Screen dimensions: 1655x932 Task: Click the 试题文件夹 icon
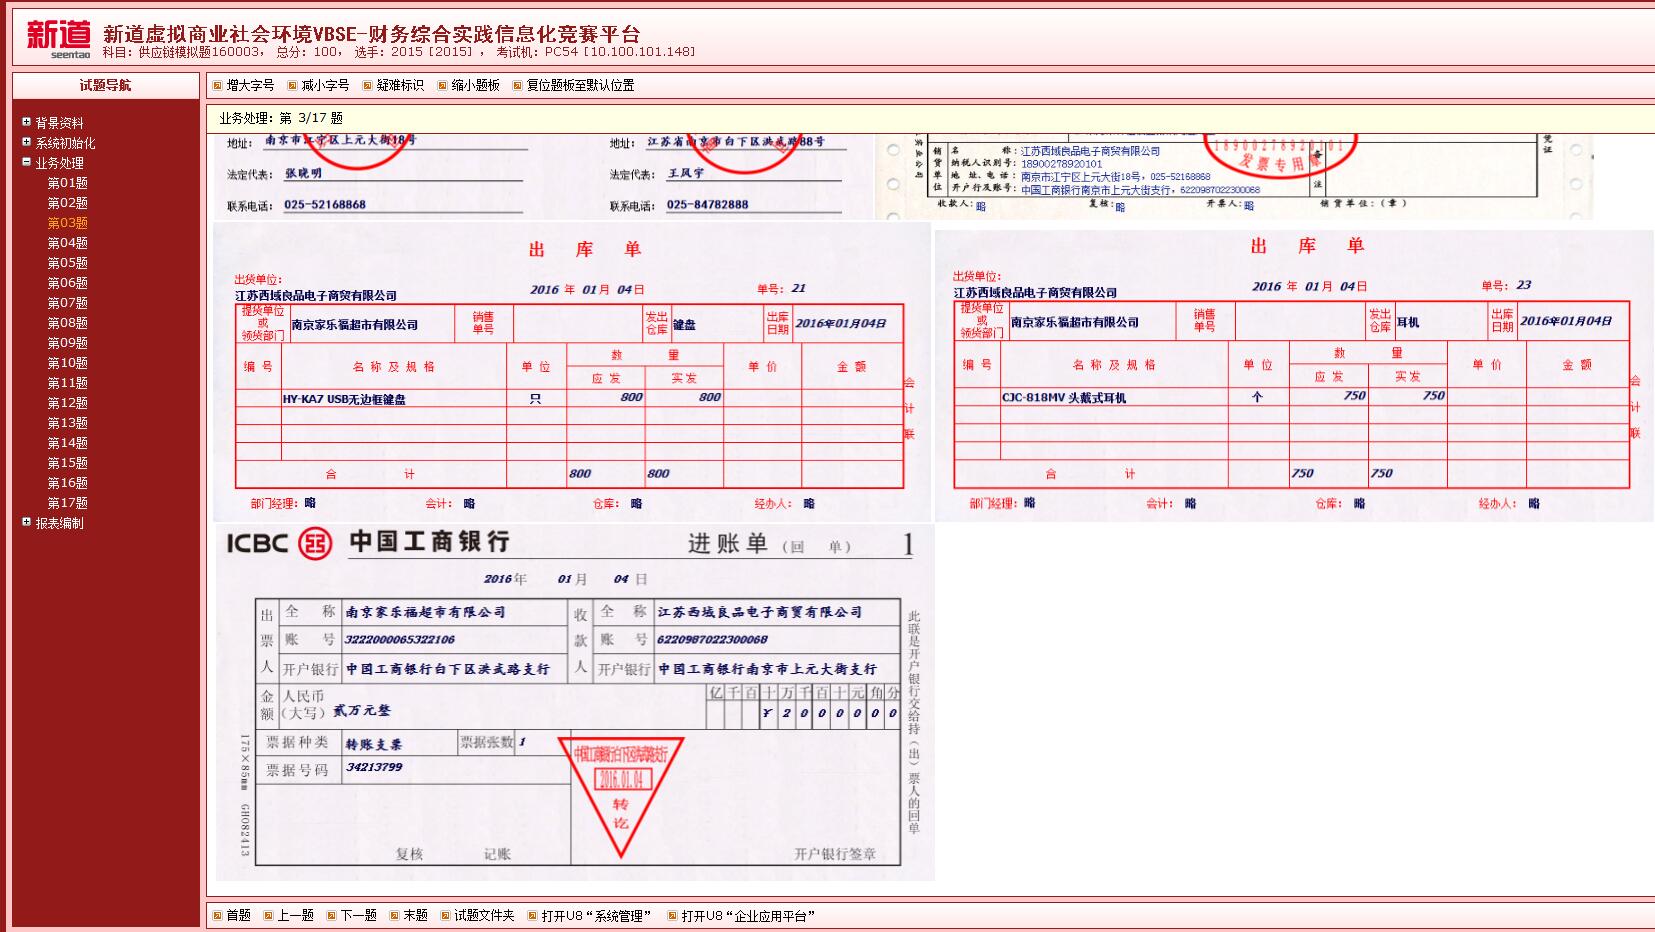point(445,916)
